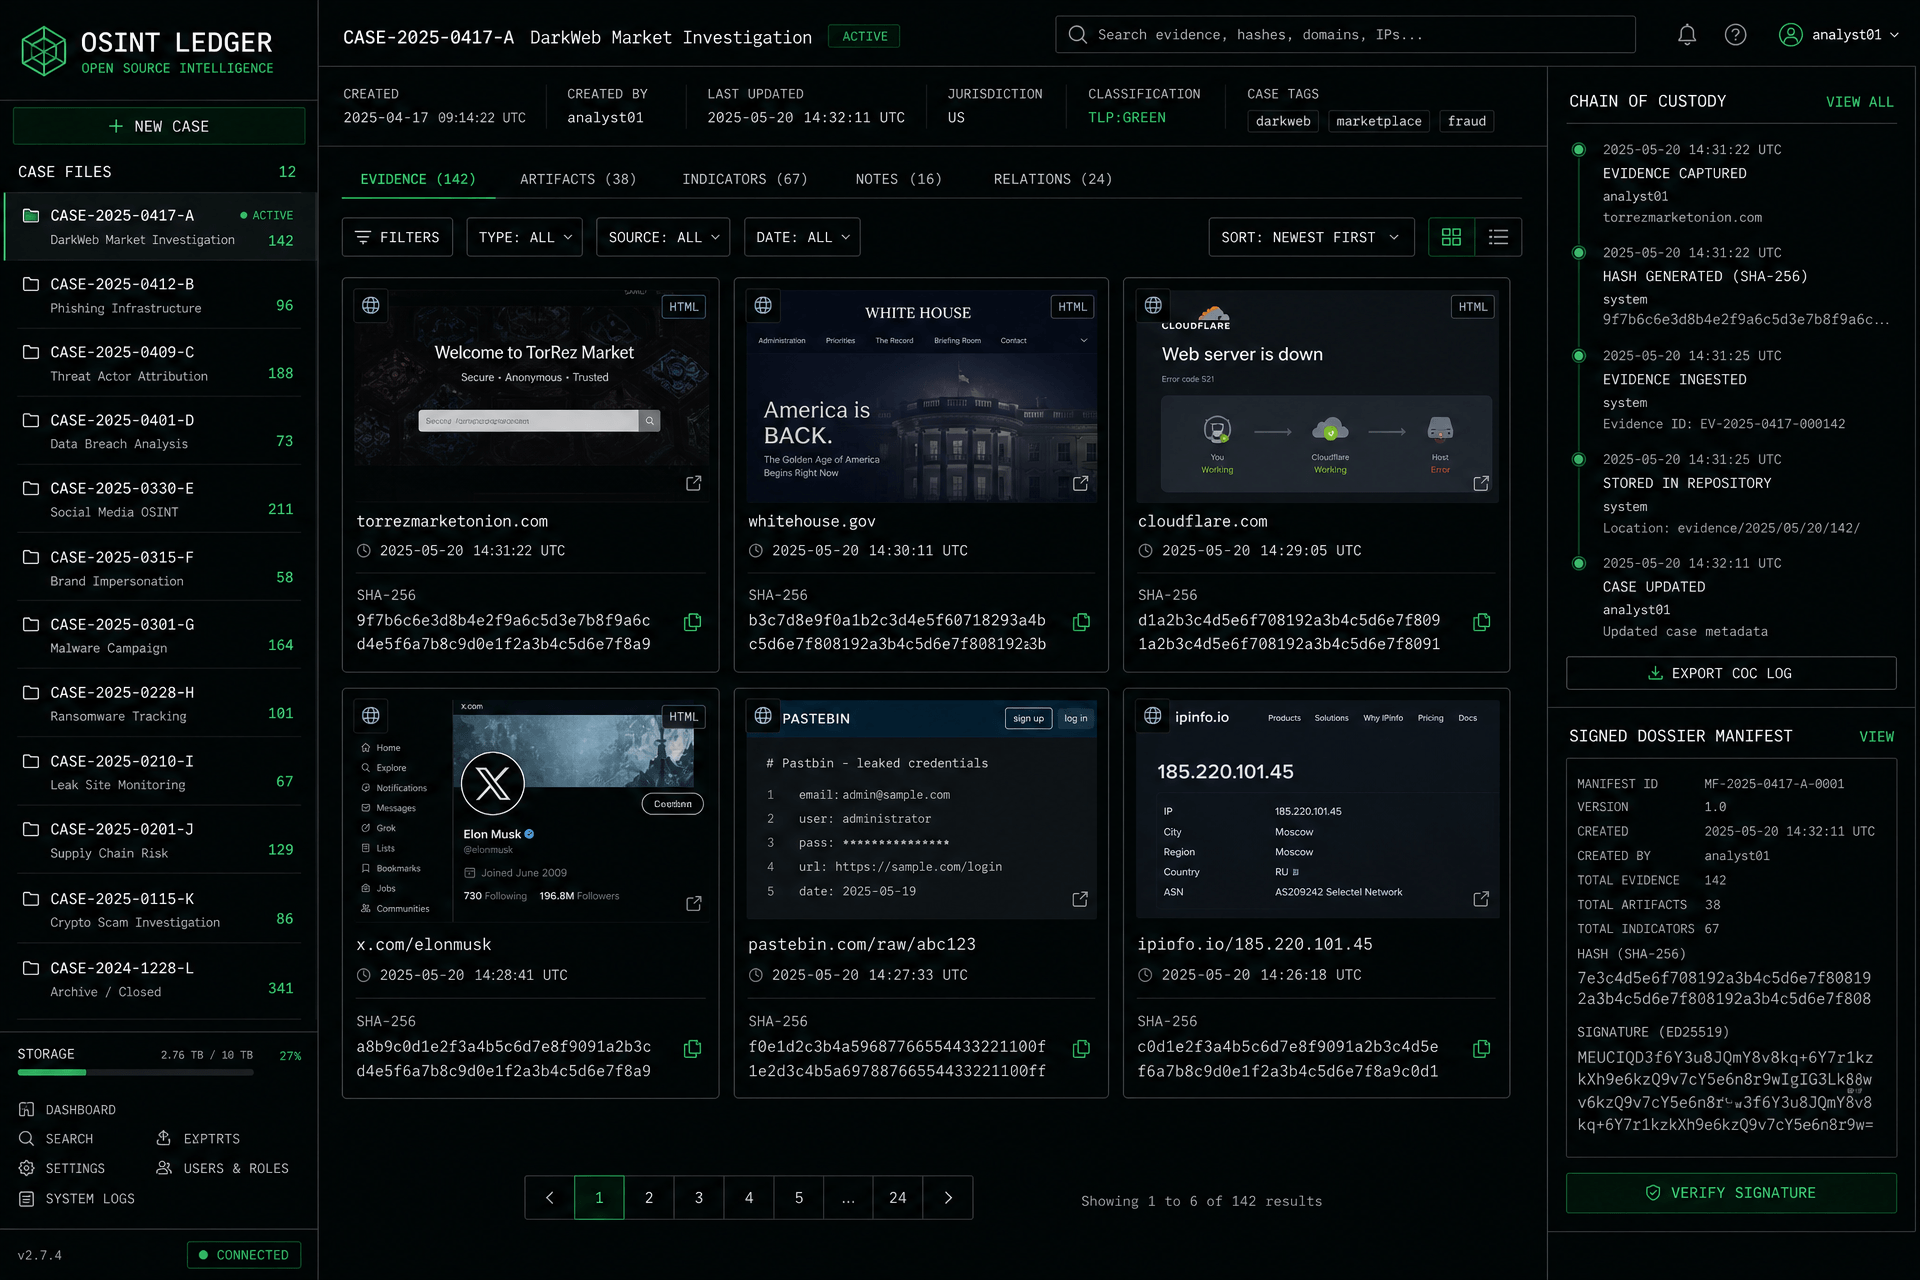Screen dimensions: 1920x1280
Task: Open the notifications bell
Action: [x=1686, y=35]
